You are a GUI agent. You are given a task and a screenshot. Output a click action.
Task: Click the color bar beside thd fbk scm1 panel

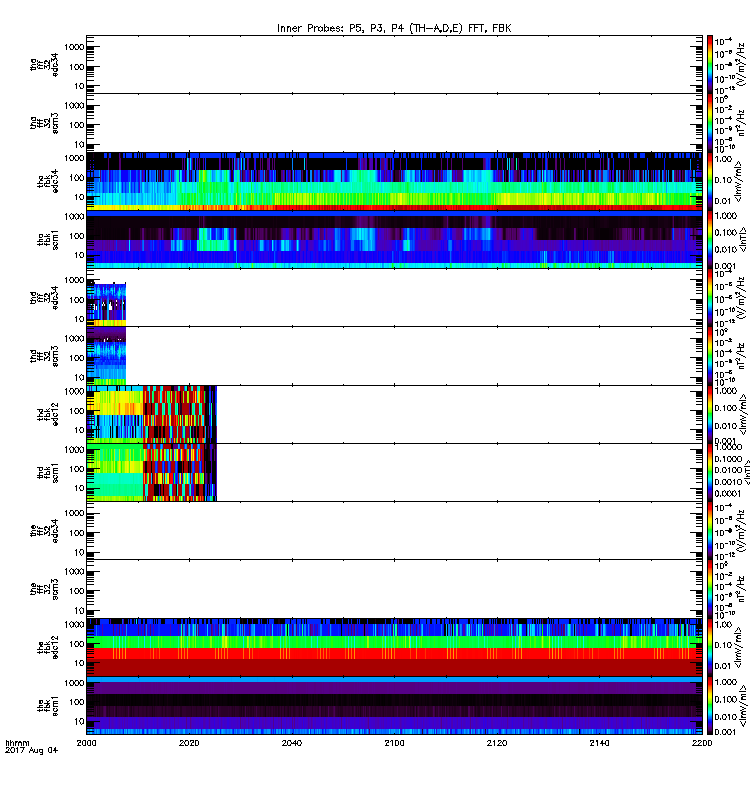pyautogui.click(x=710, y=472)
